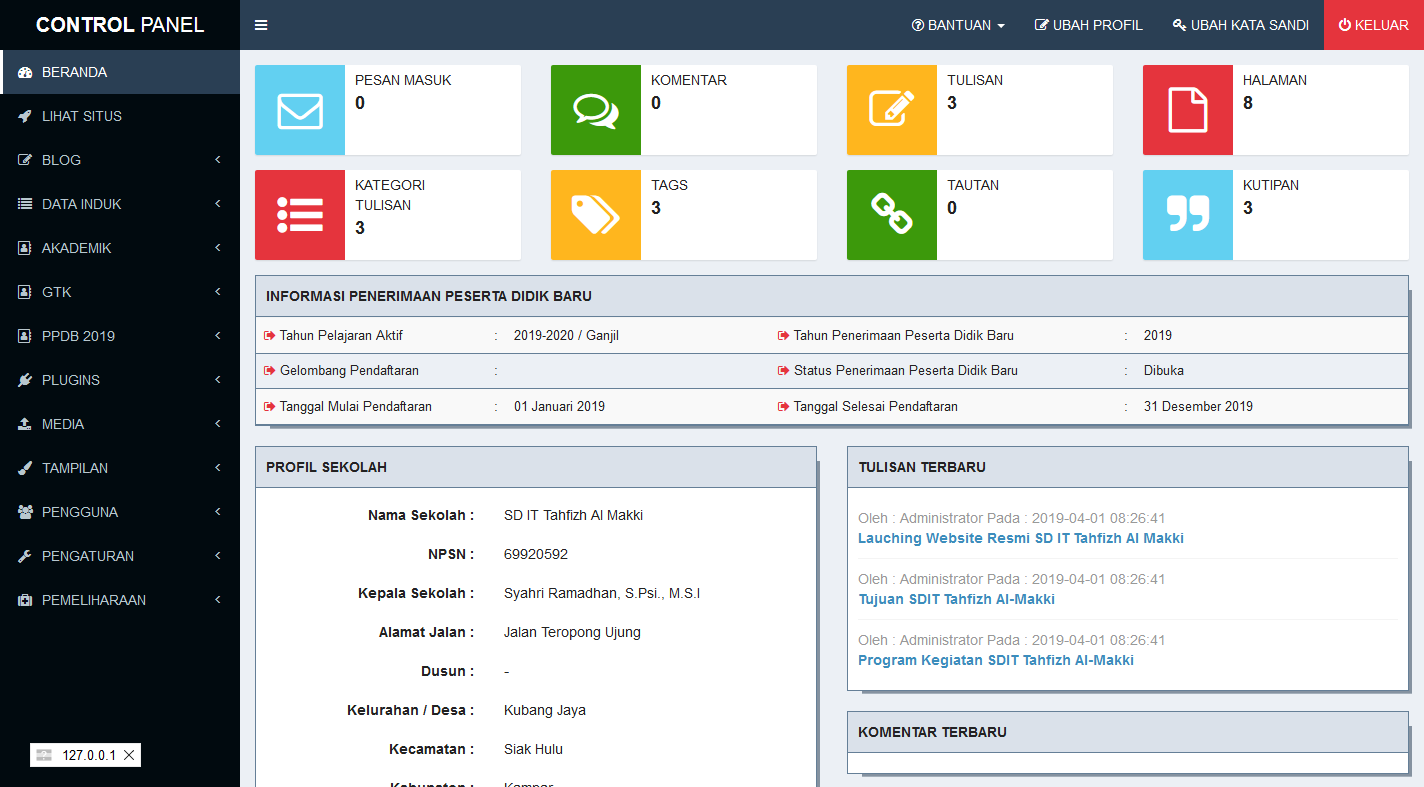Viewport: 1424px width, 787px height.
Task: Expand the Akademik submenu chevron
Action: click(218, 248)
